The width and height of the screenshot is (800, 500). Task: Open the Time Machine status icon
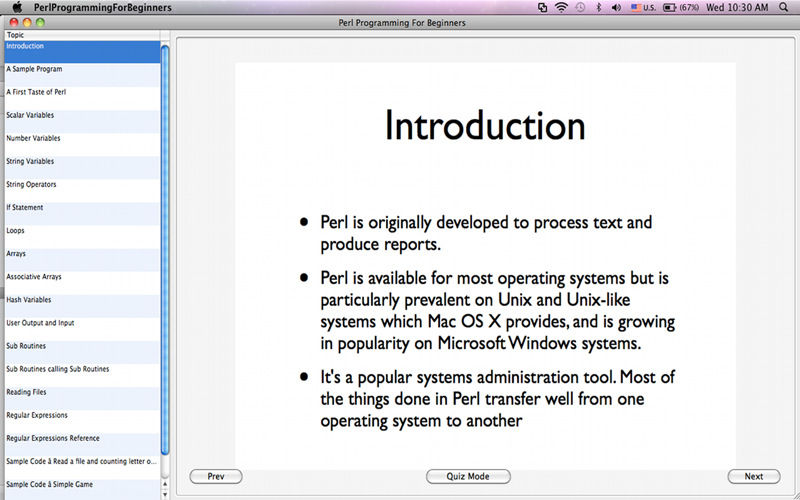click(580, 8)
